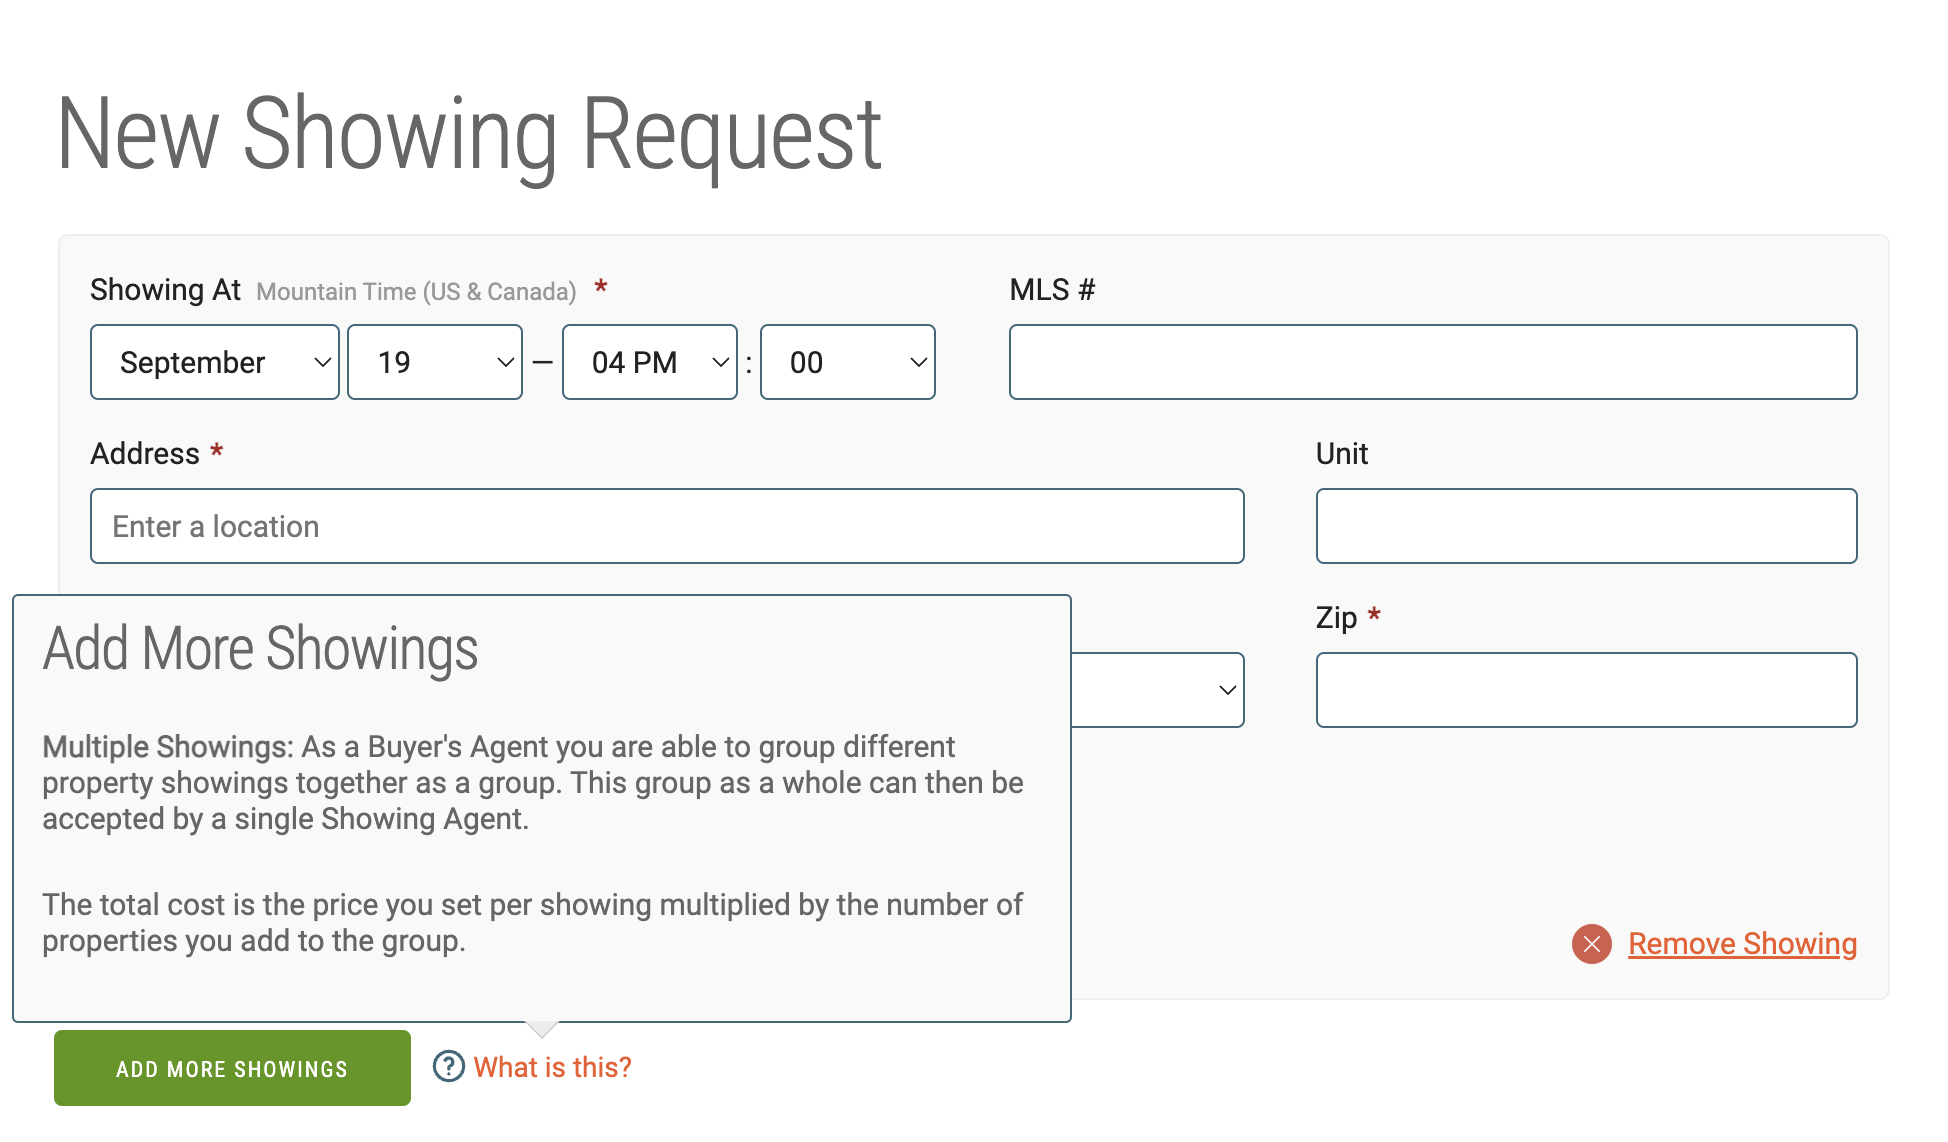Click the 'Showing At' label
The width and height of the screenshot is (1948, 1142).
coord(166,290)
